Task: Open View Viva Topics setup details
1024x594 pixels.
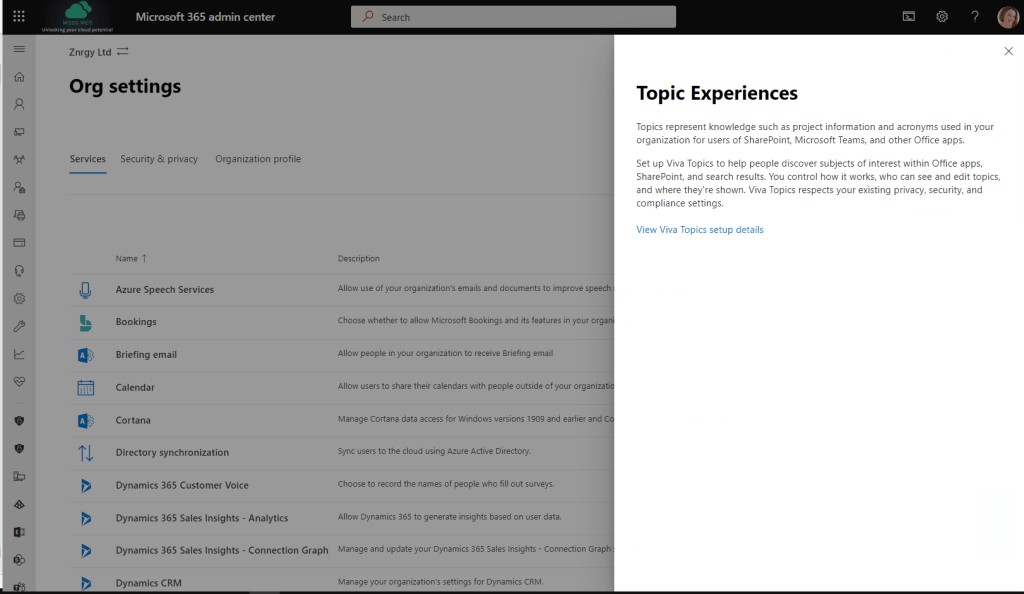Action: [x=699, y=229]
